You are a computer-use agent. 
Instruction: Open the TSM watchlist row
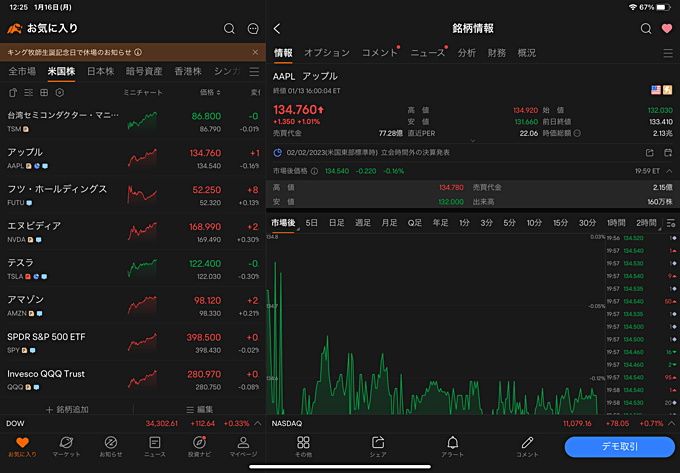point(133,121)
